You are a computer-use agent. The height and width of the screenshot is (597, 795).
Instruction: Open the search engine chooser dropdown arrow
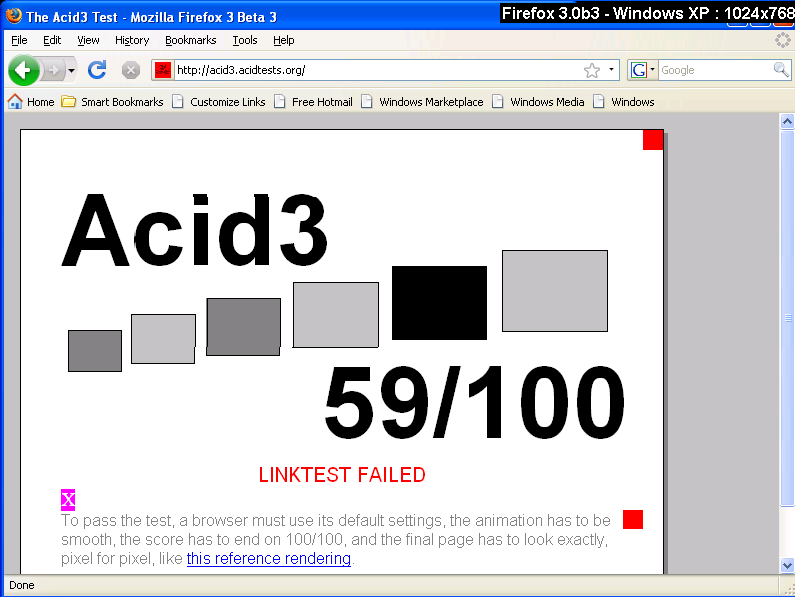tap(653, 69)
